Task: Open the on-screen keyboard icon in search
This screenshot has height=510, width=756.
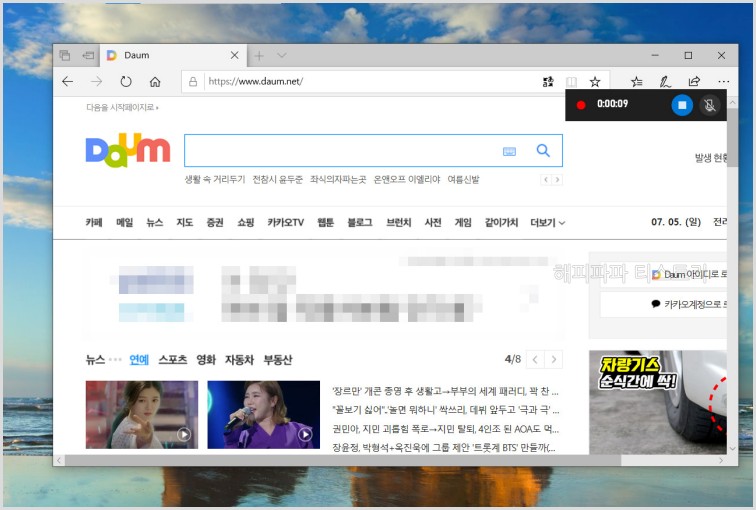Action: pyautogui.click(x=509, y=151)
